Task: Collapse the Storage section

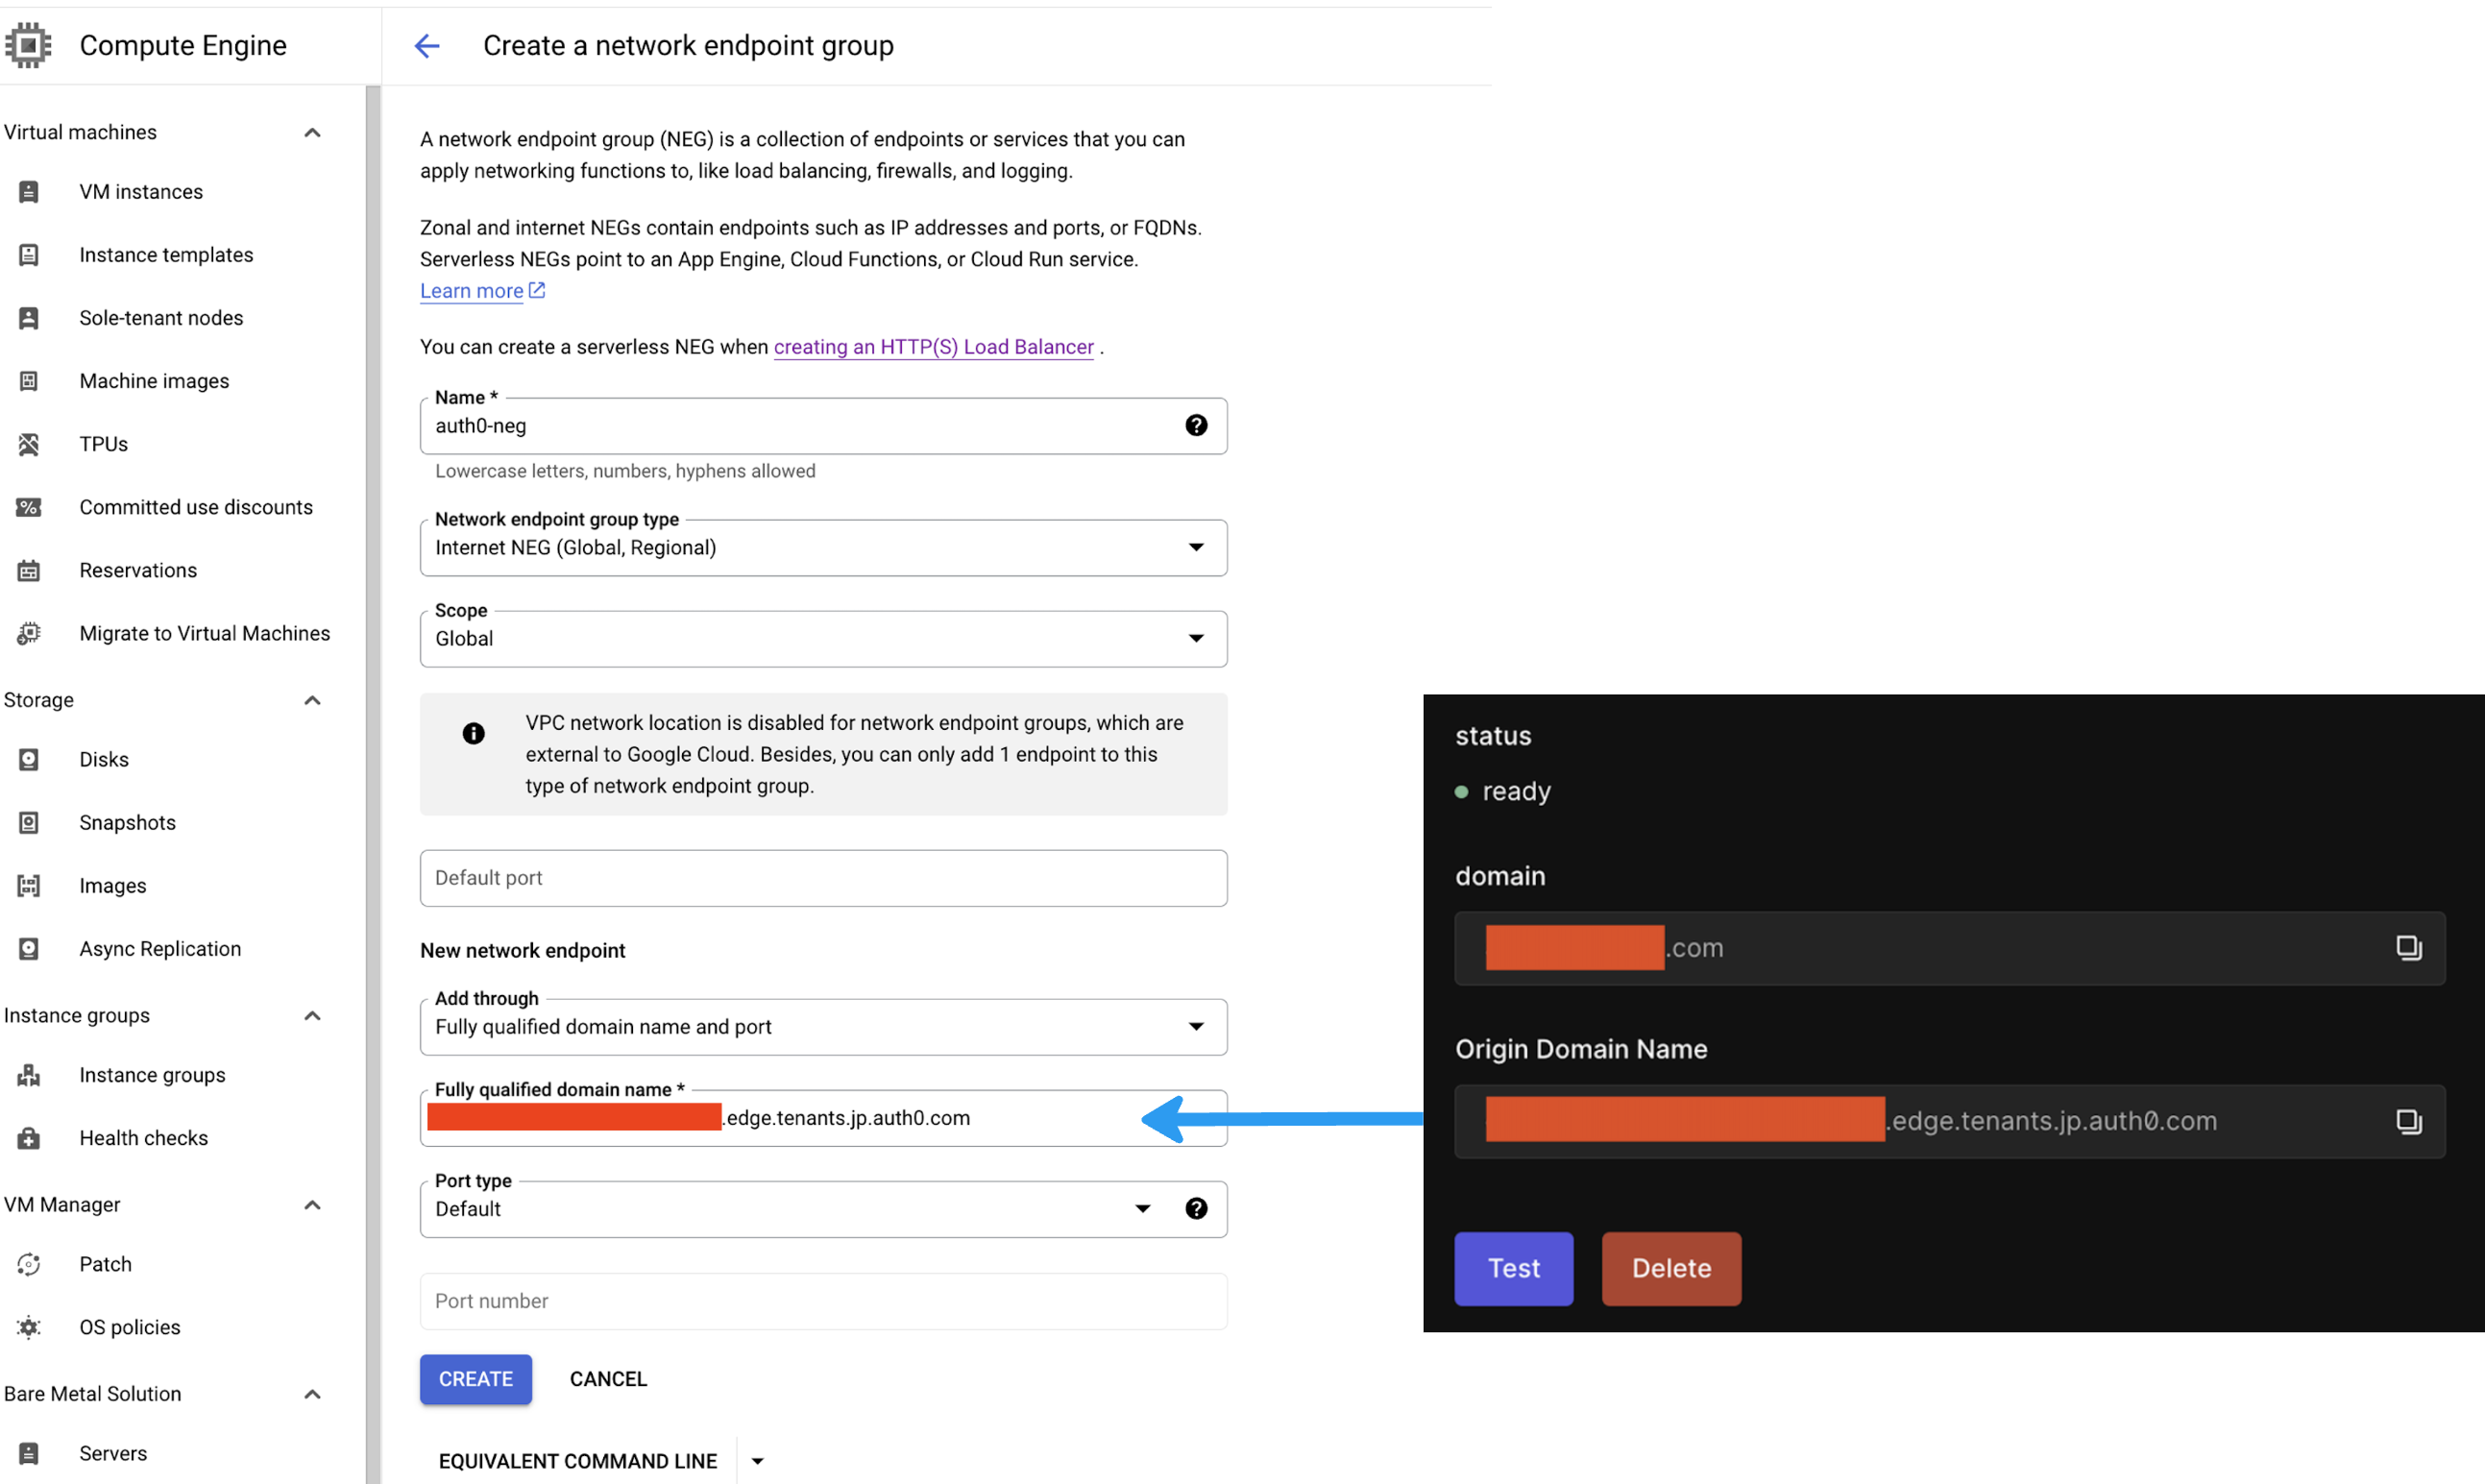Action: (312, 700)
